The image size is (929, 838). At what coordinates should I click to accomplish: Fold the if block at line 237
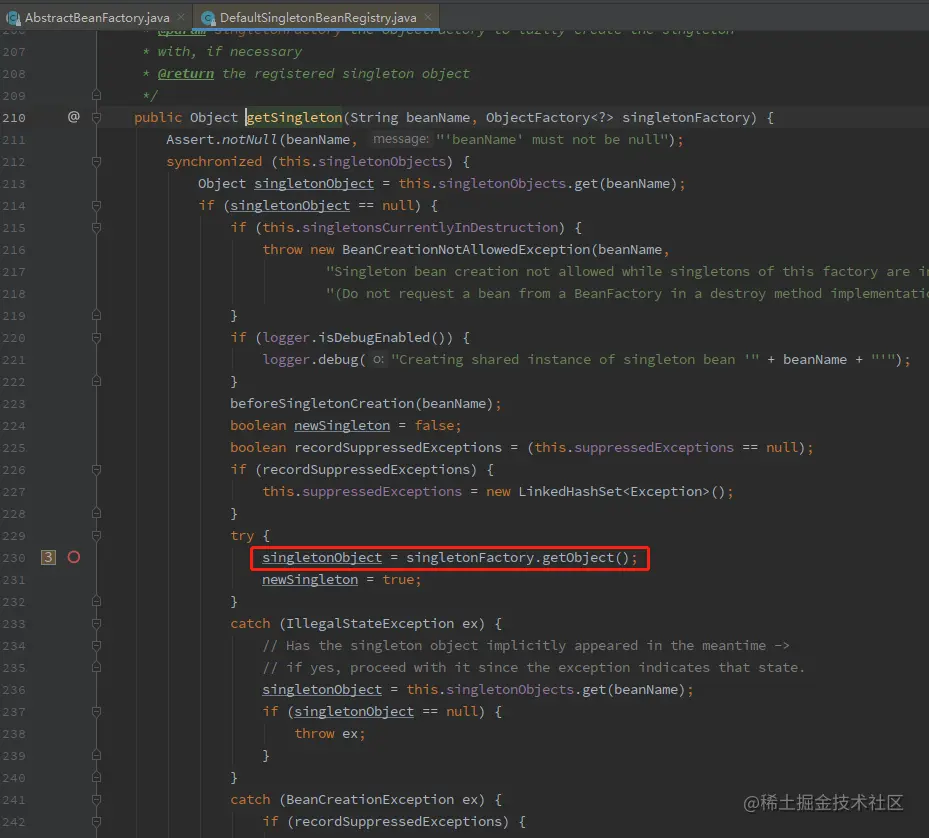[x=97, y=712]
